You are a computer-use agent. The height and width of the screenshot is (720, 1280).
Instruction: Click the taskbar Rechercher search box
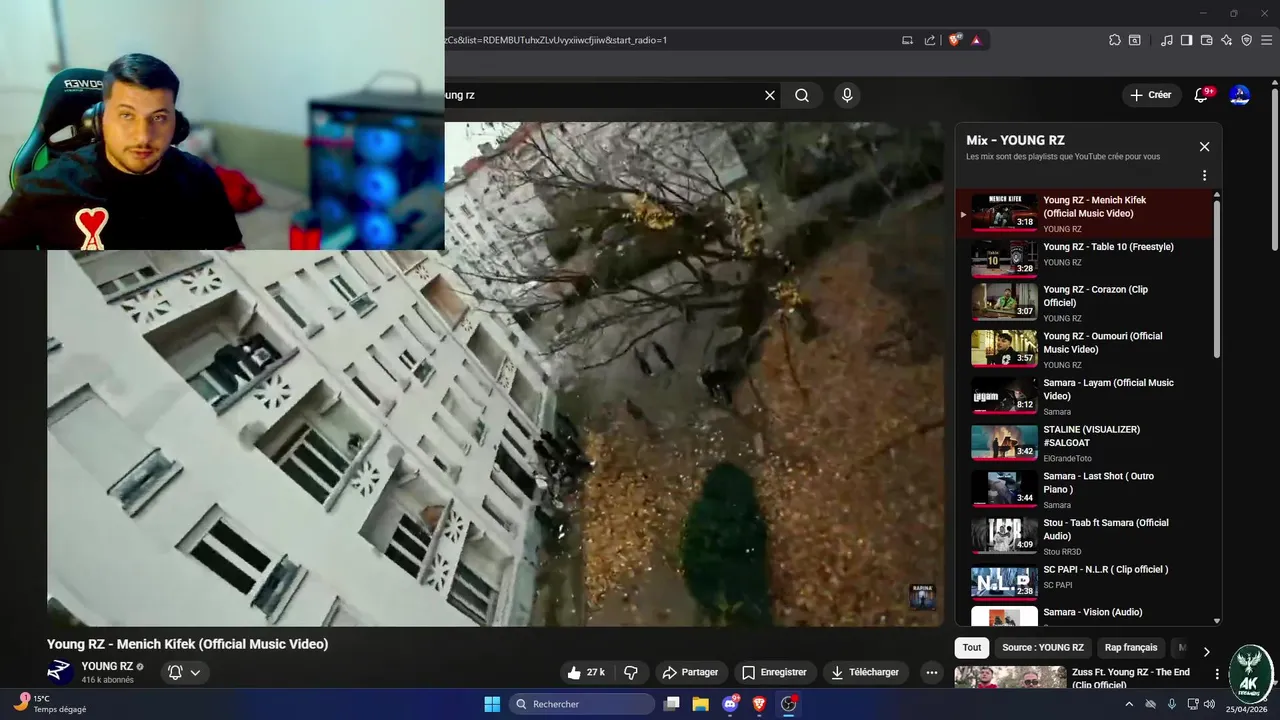582,704
